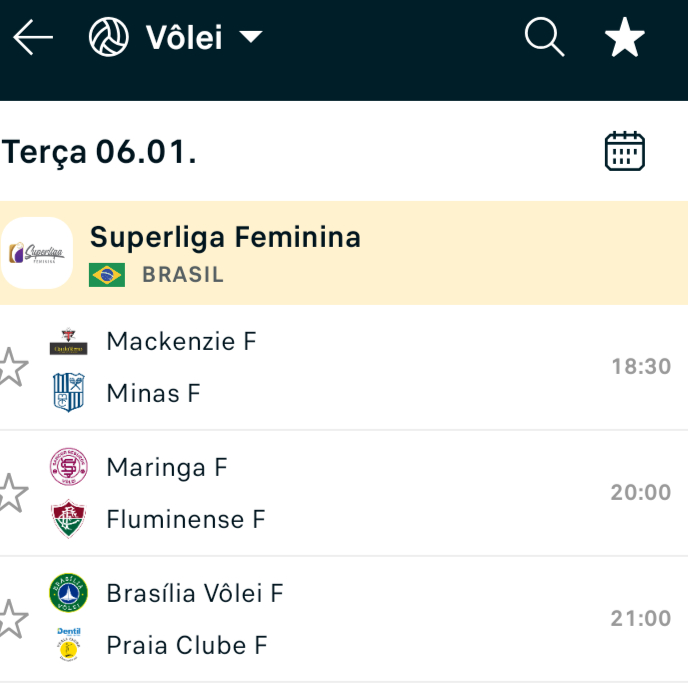Click the Fluminense F team crest

(68, 519)
